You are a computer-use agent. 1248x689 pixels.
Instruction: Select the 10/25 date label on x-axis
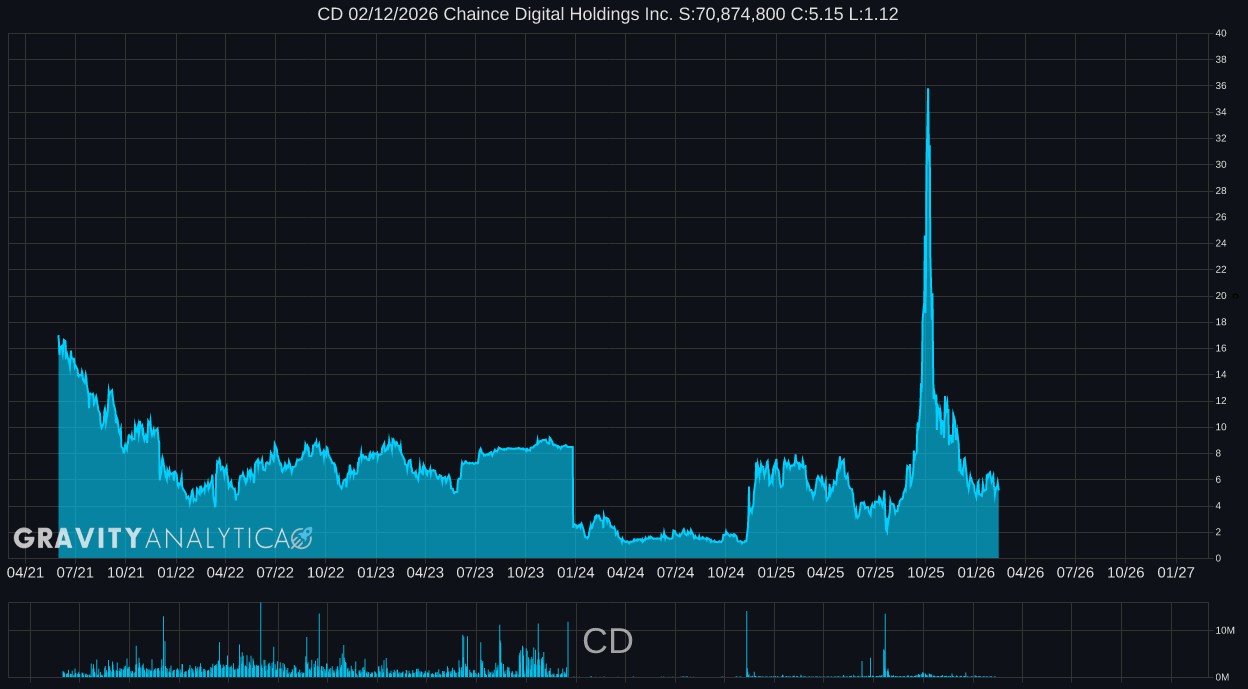925,573
